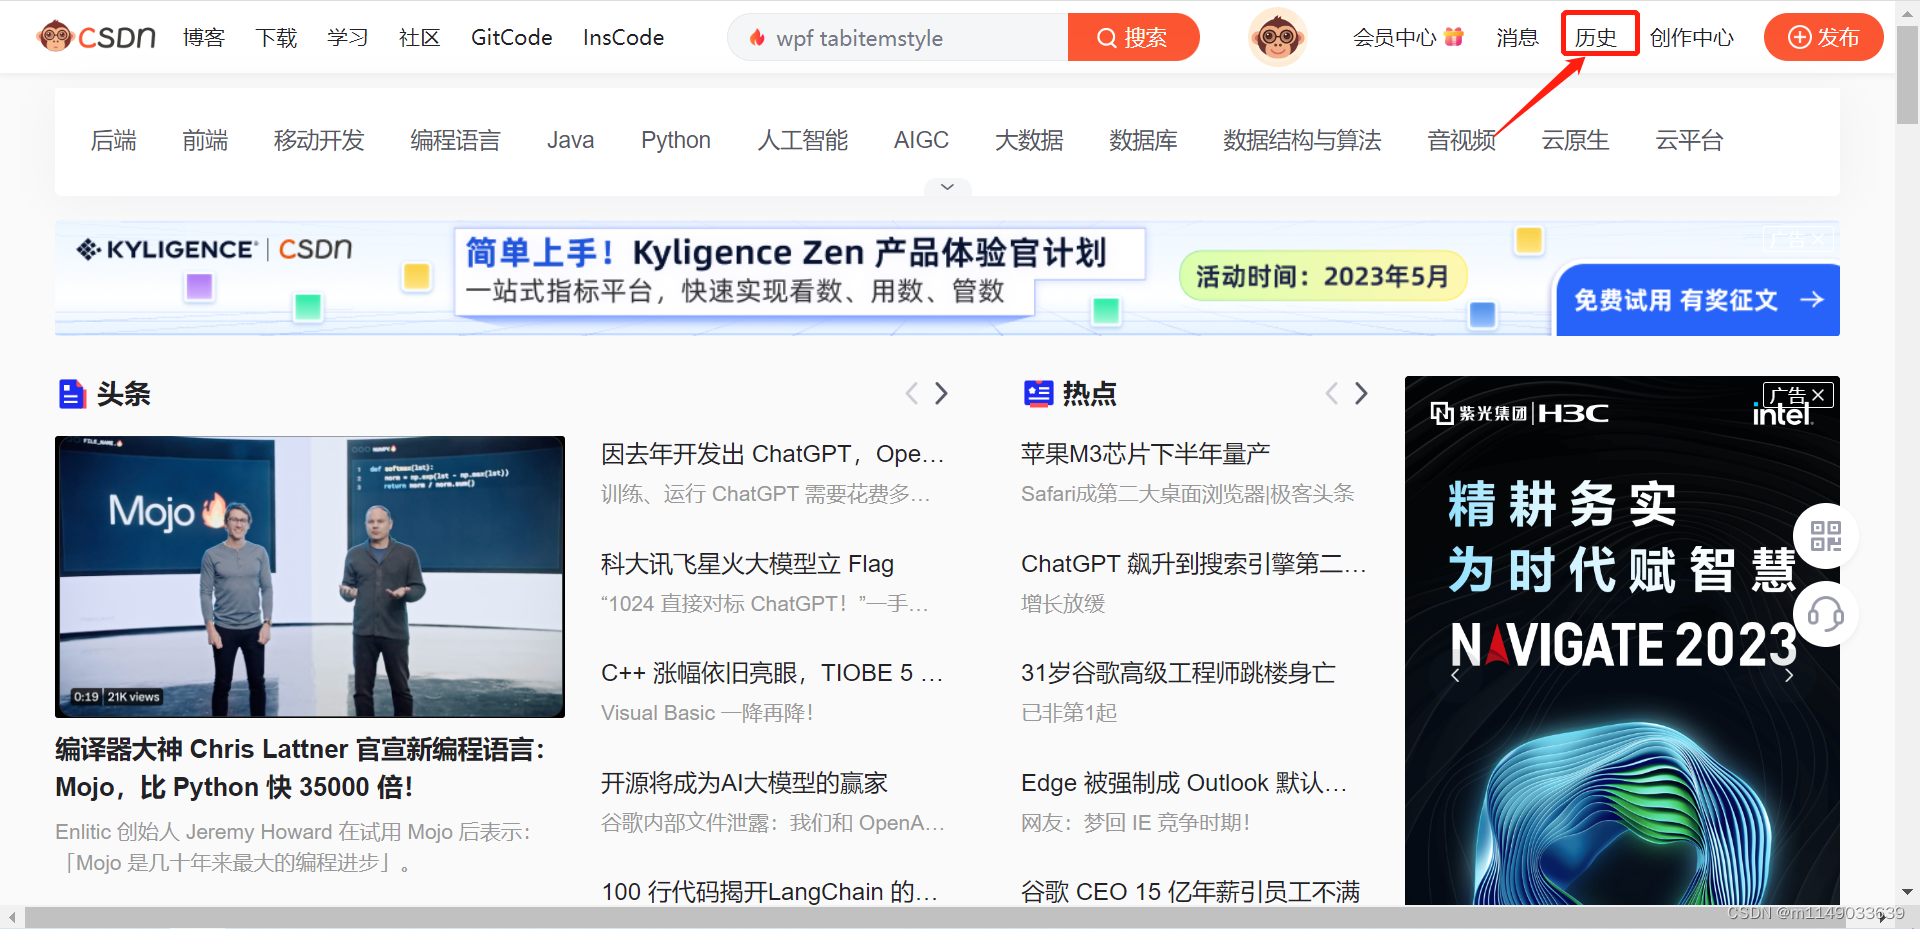Select the 编程语言 category tab

(x=456, y=140)
